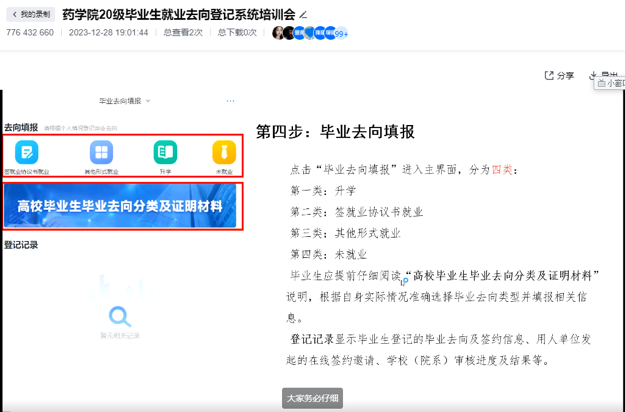Open the 其他形式就业 grid icon

point(101,152)
